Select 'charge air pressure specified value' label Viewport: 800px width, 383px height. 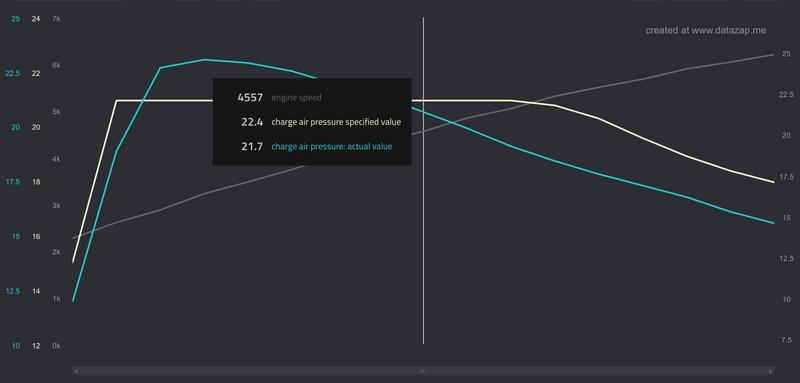click(x=336, y=122)
